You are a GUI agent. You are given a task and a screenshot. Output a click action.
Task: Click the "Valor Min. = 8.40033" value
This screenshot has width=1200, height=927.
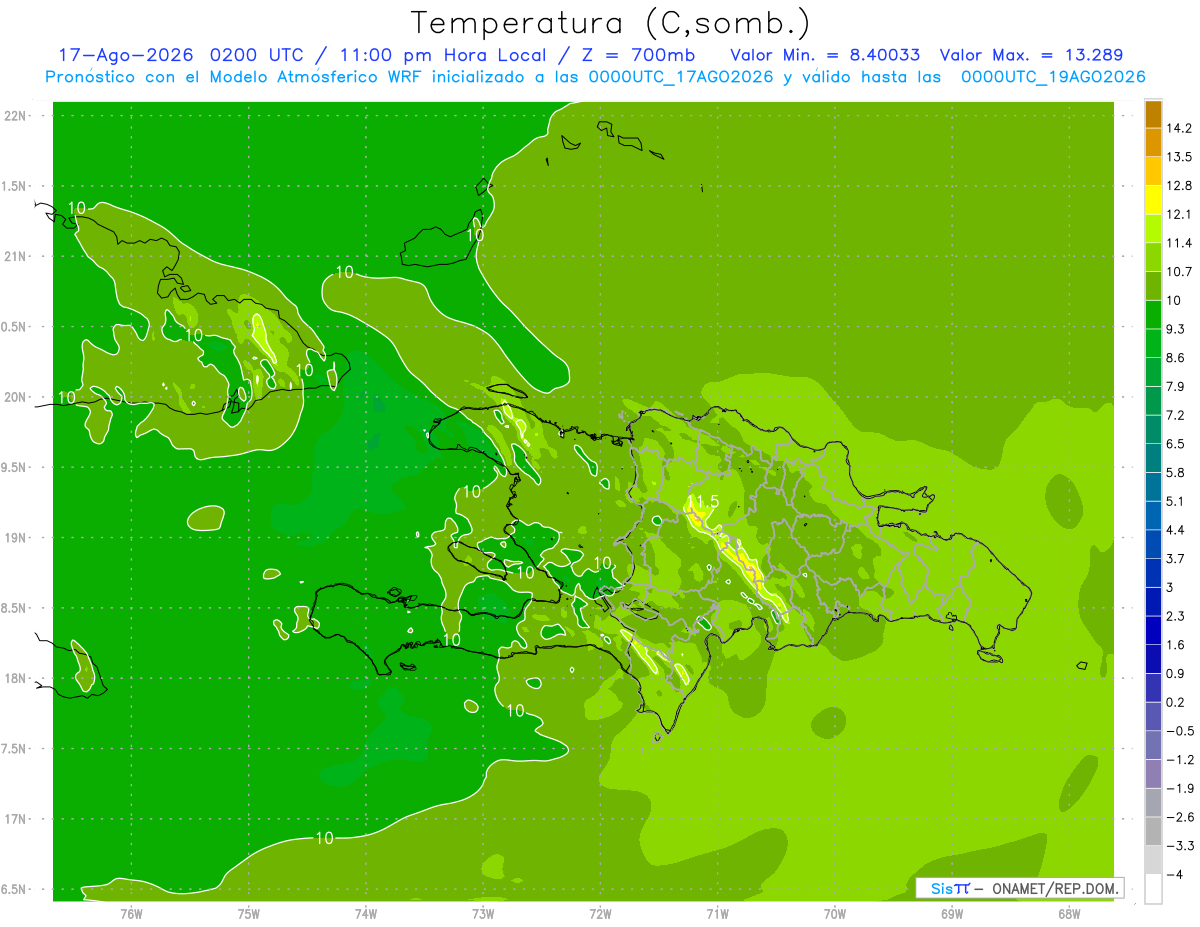pyautogui.click(x=825, y=55)
